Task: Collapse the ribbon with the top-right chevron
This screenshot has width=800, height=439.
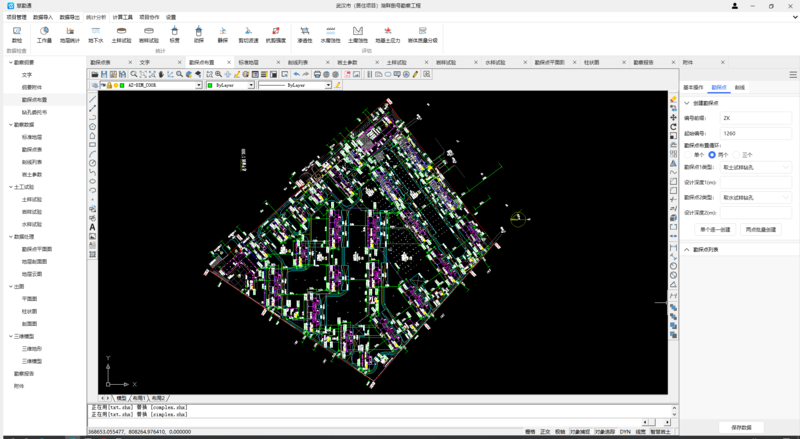Action: point(795,17)
